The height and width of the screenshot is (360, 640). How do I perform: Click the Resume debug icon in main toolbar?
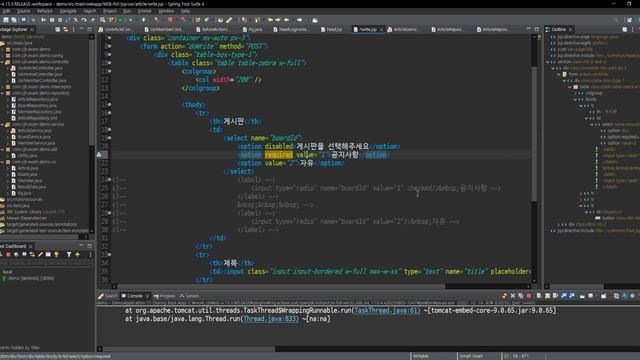point(44,20)
